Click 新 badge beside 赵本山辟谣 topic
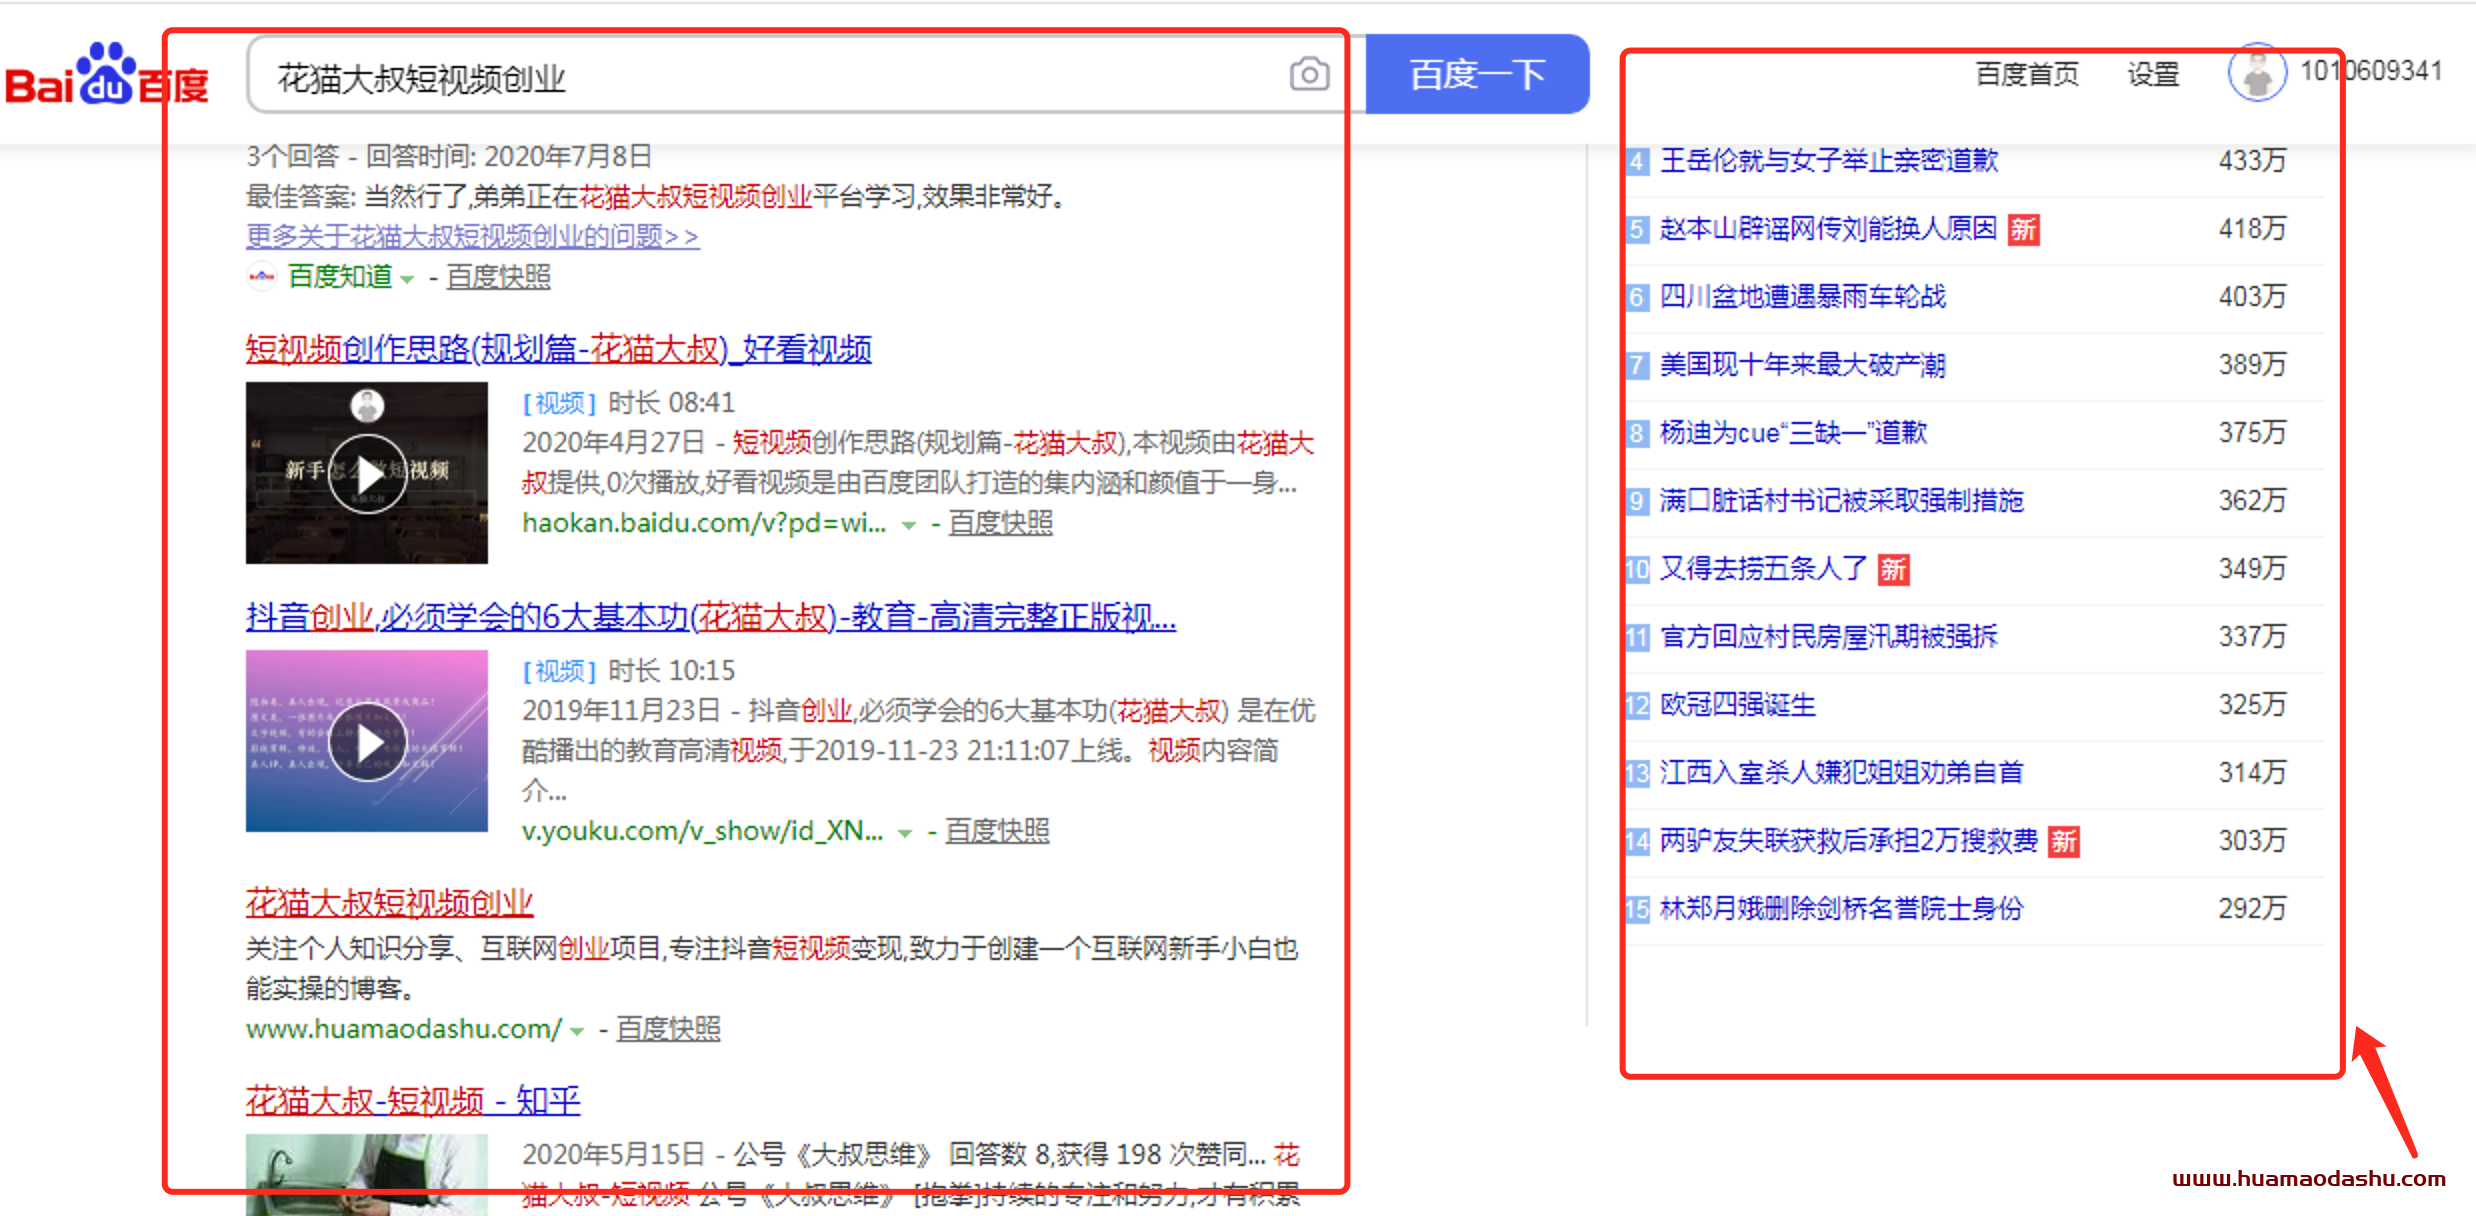Image resolution: width=2476 pixels, height=1216 pixels. [2024, 230]
